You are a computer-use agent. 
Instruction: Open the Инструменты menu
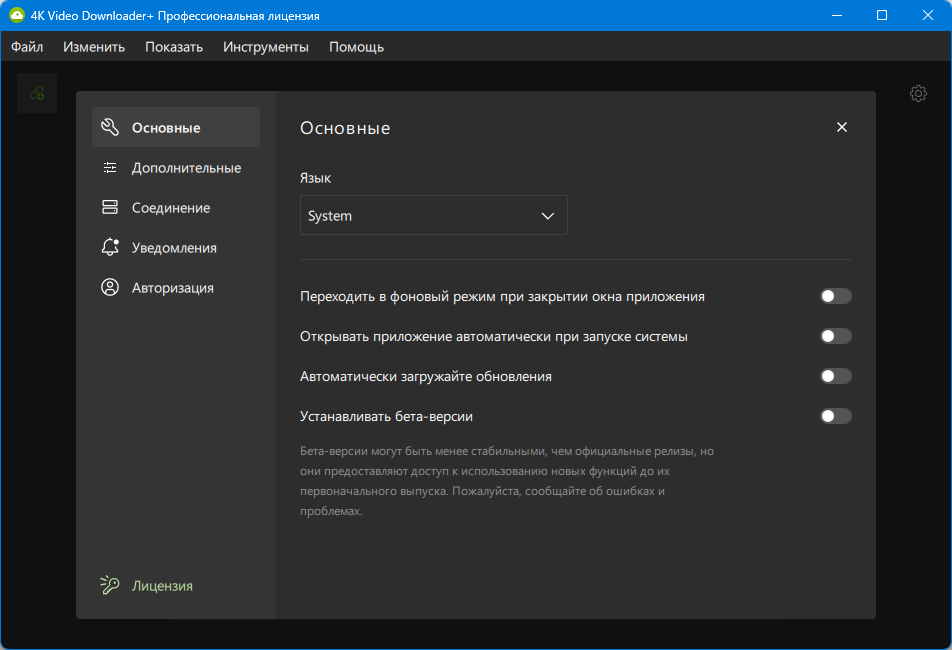coord(266,47)
